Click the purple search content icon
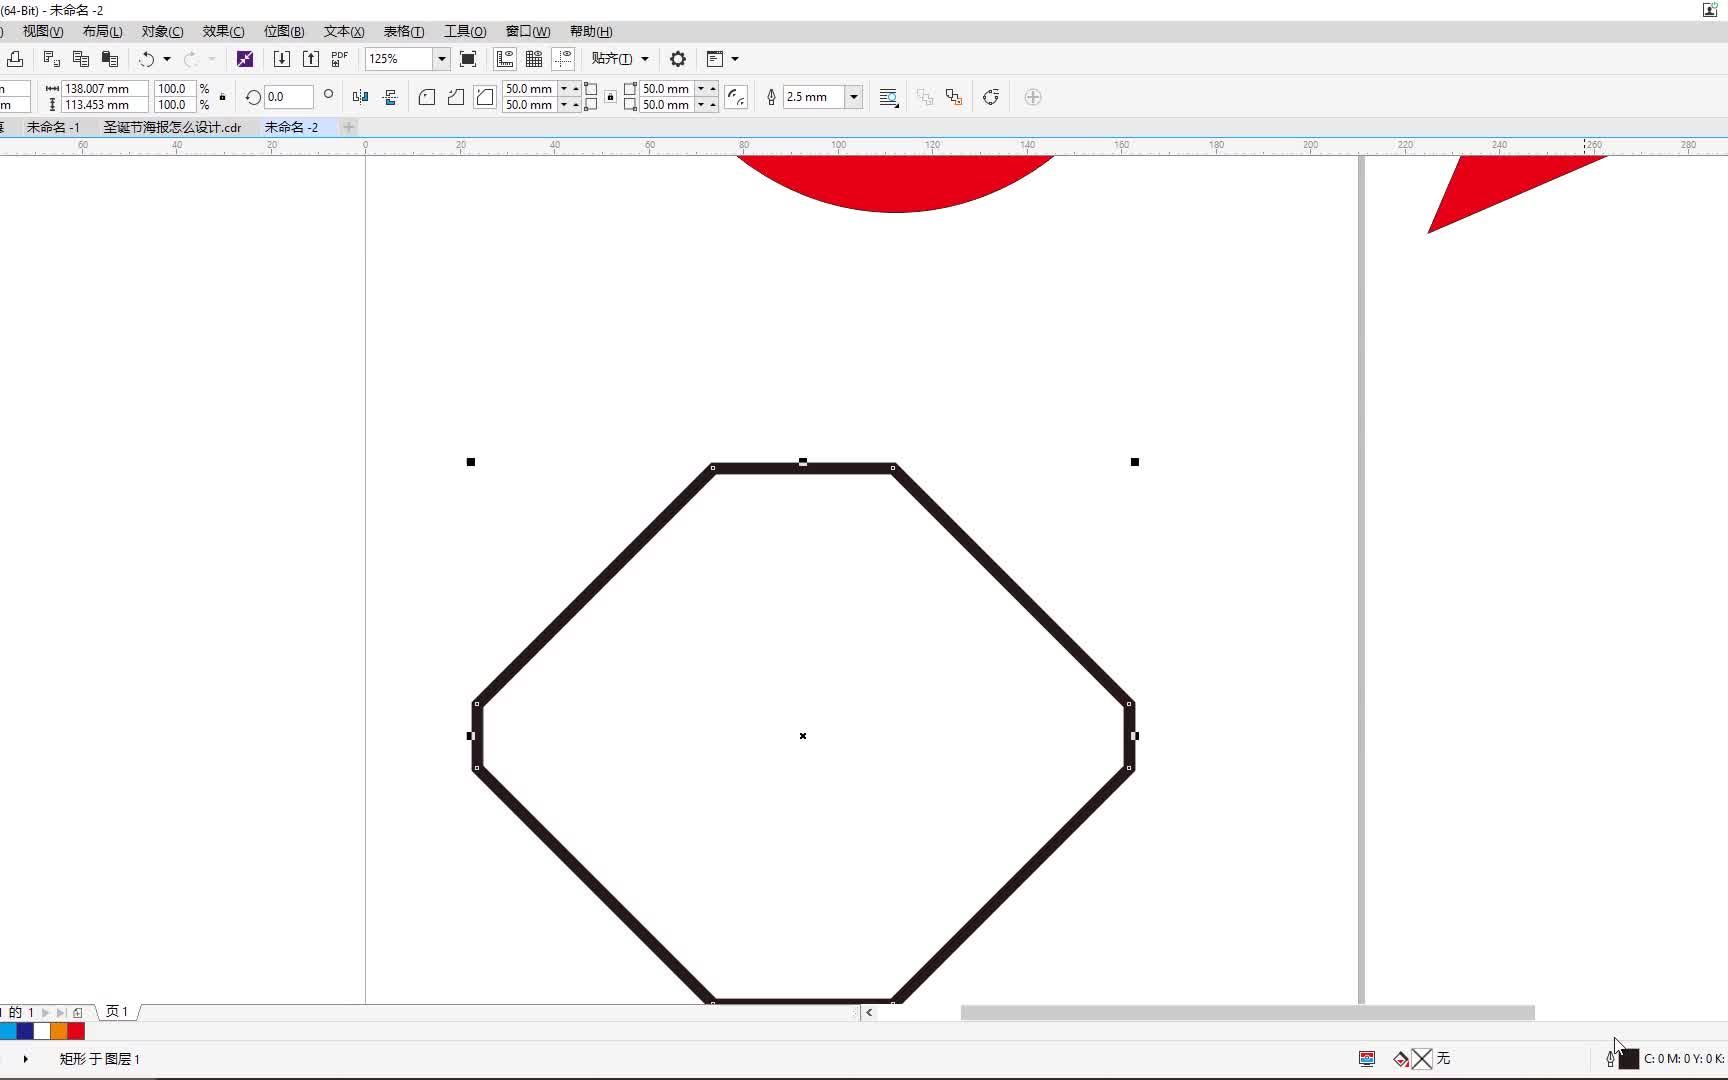Image resolution: width=1728 pixels, height=1080 pixels. pyautogui.click(x=245, y=59)
